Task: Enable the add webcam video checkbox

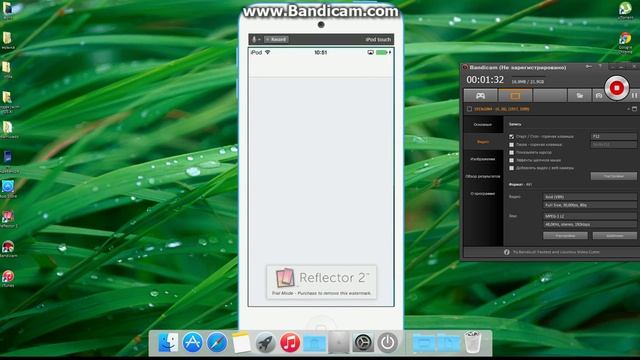Action: click(511, 168)
